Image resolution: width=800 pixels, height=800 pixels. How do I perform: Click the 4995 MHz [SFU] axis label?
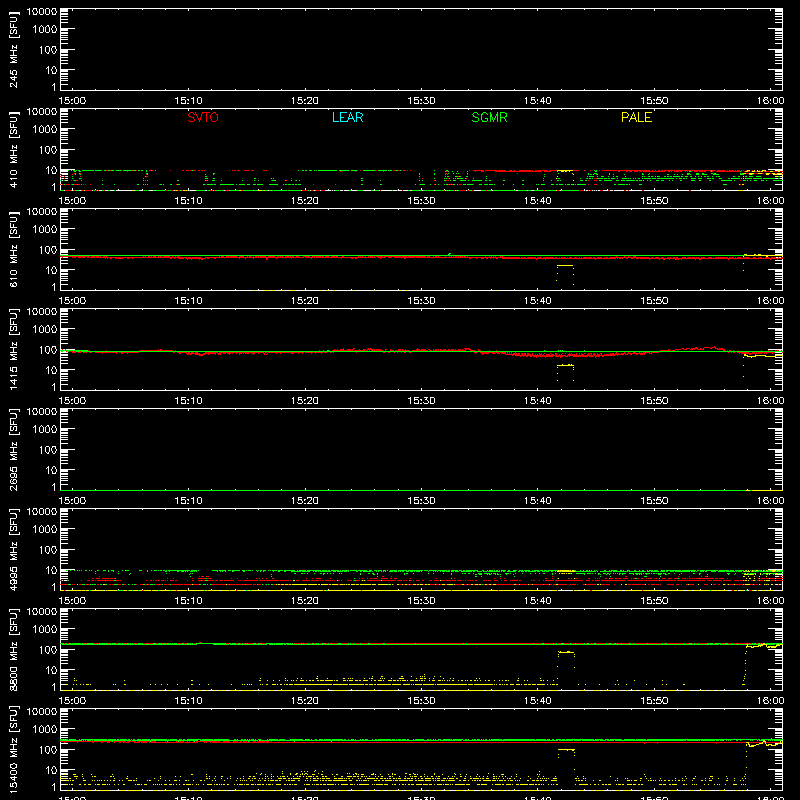(14, 549)
